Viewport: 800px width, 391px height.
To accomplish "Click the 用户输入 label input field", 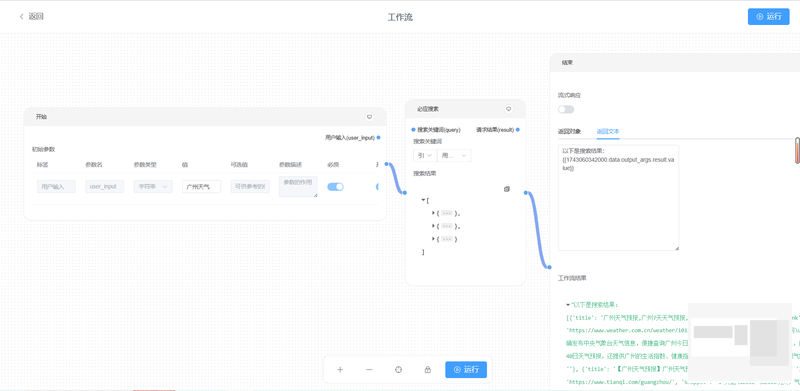I will pos(56,187).
